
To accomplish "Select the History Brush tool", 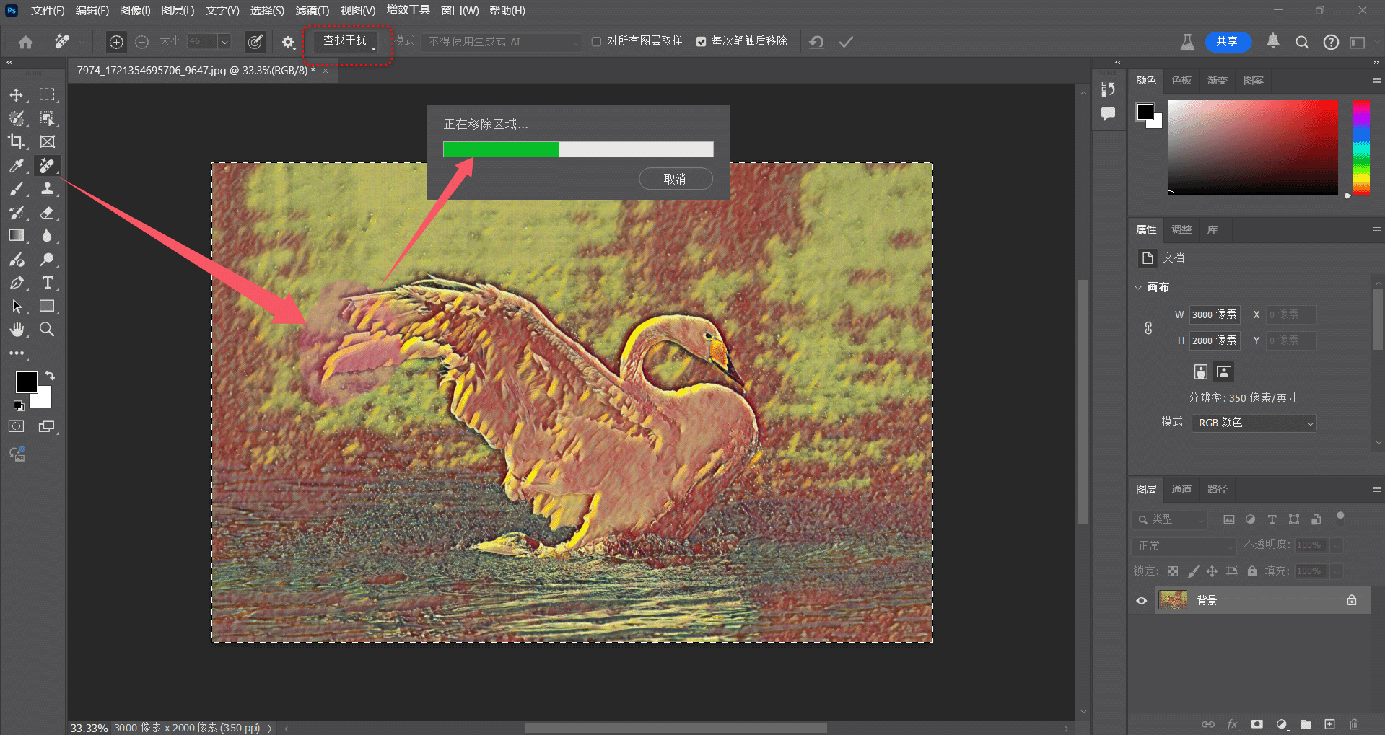I will pos(17,212).
